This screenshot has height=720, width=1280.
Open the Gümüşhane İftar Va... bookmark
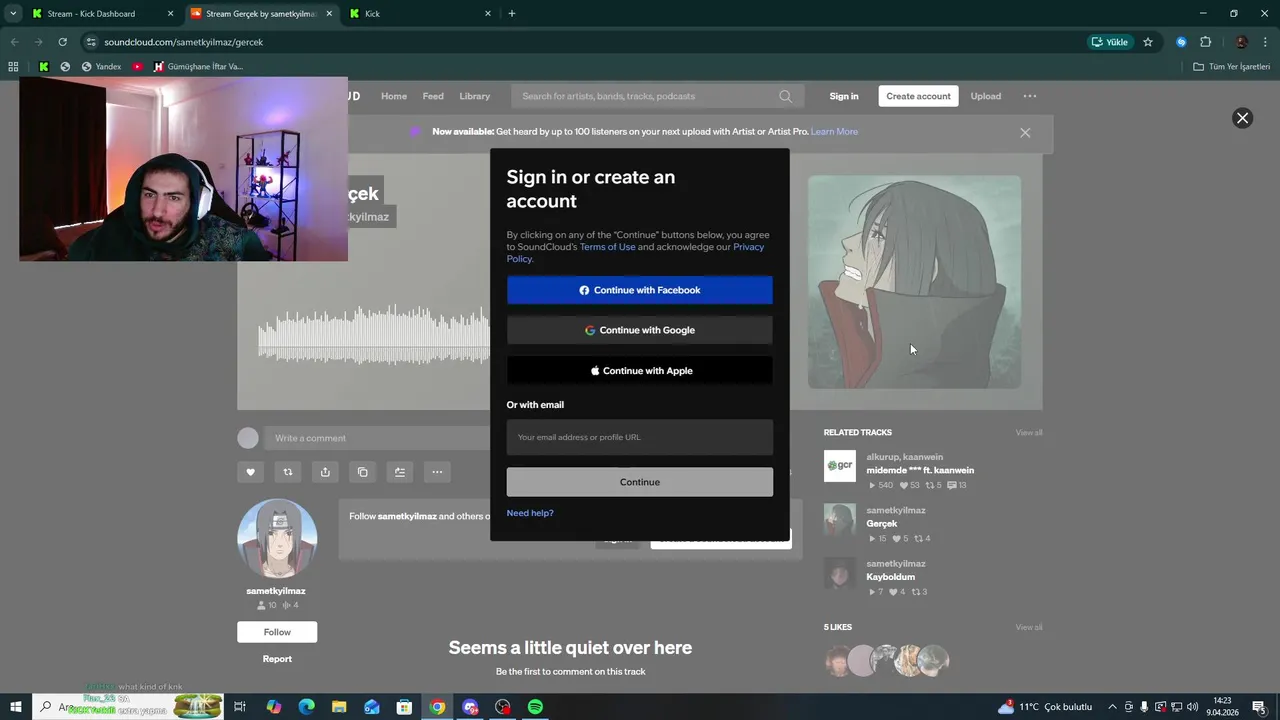coord(198,67)
